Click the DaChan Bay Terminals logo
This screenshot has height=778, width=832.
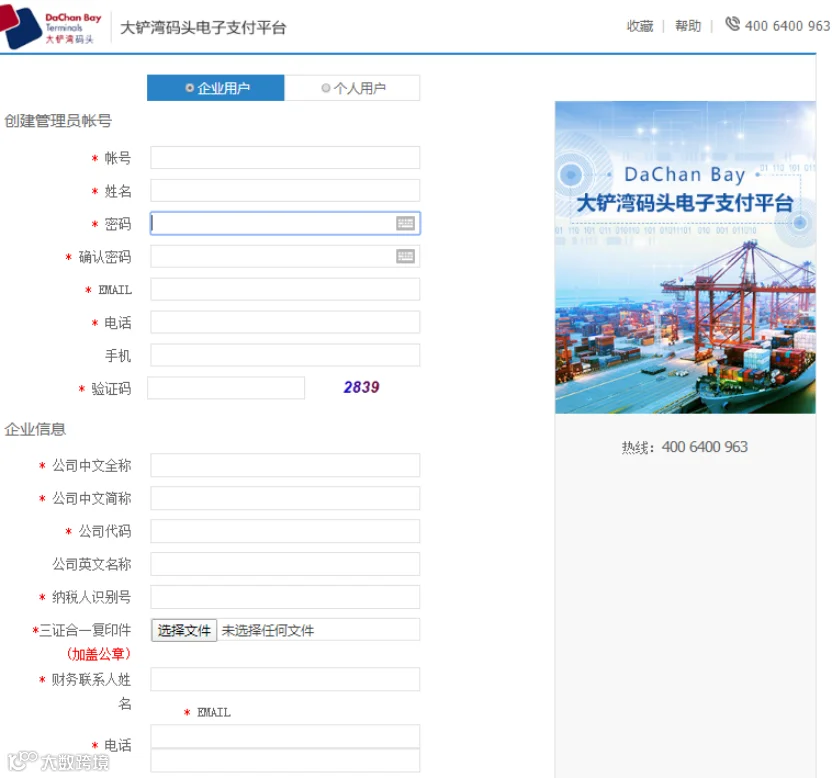tap(50, 27)
